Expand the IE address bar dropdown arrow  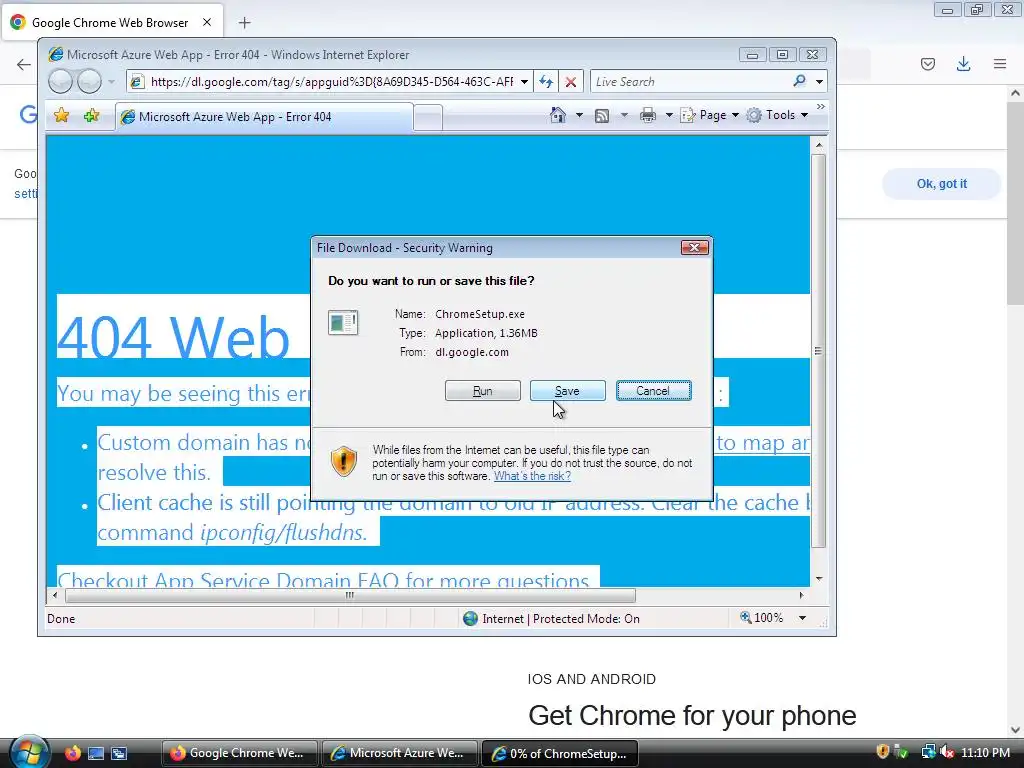tap(524, 82)
